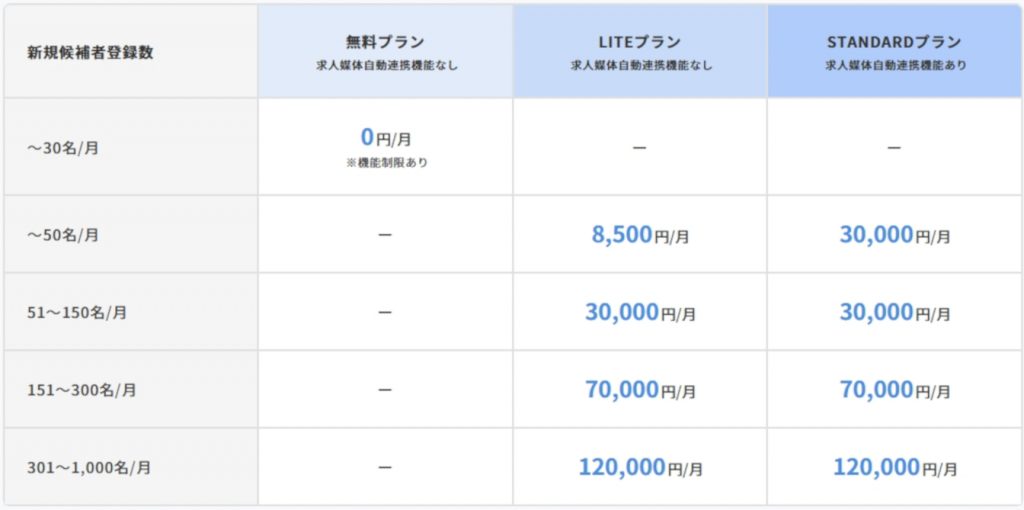Screen dimensions: 1024x510
Task: Select the STANDARDプラン column header
Action: [x=894, y=52]
